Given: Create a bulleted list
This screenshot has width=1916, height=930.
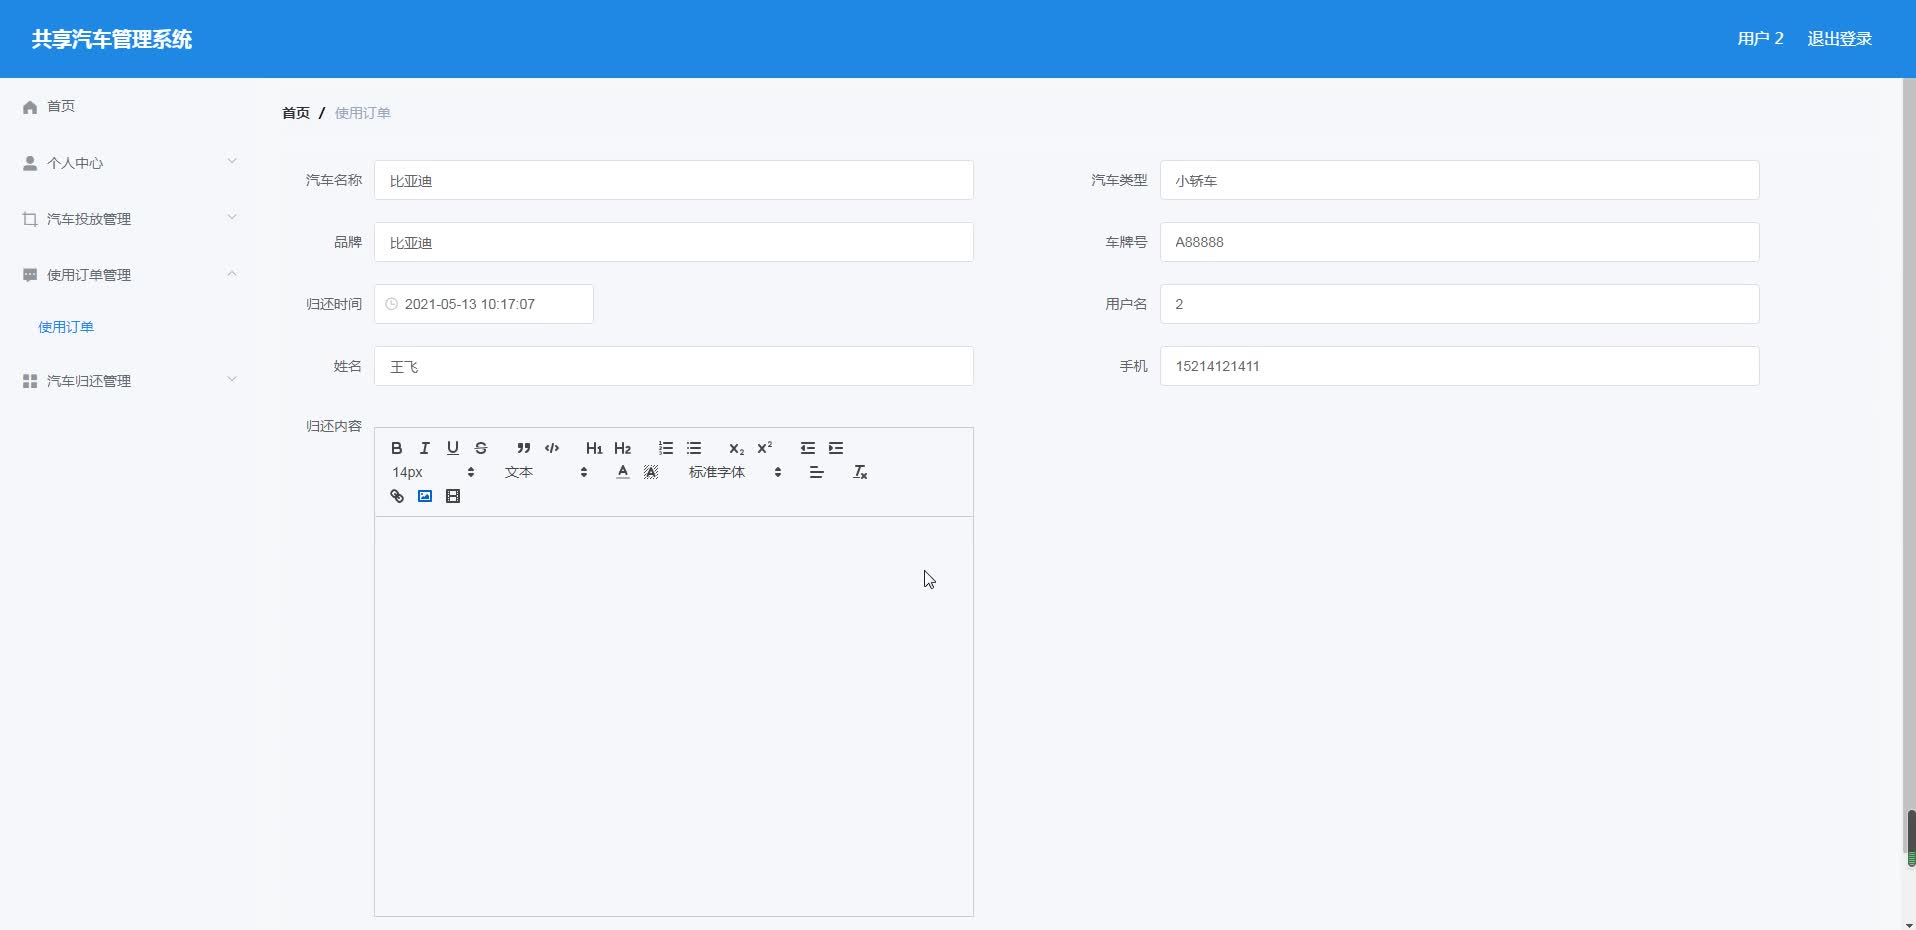Looking at the screenshot, I should 694,448.
